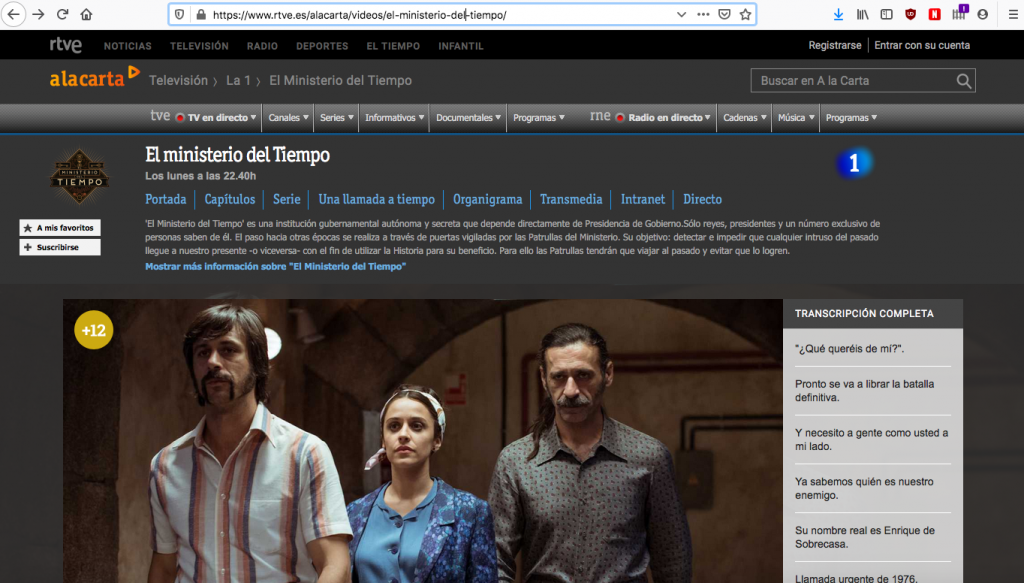
Task: Click the episode video thumbnail
Action: point(423,441)
